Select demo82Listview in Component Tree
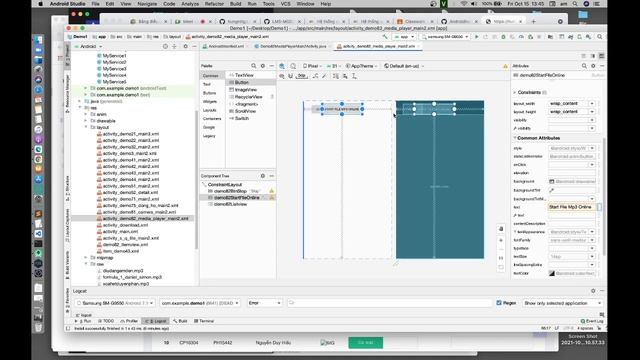The height and width of the screenshot is (360, 640). [230, 204]
